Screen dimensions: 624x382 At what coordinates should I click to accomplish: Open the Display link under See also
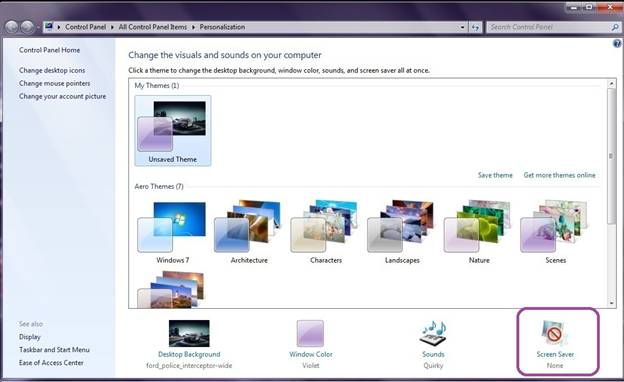click(x=30, y=337)
